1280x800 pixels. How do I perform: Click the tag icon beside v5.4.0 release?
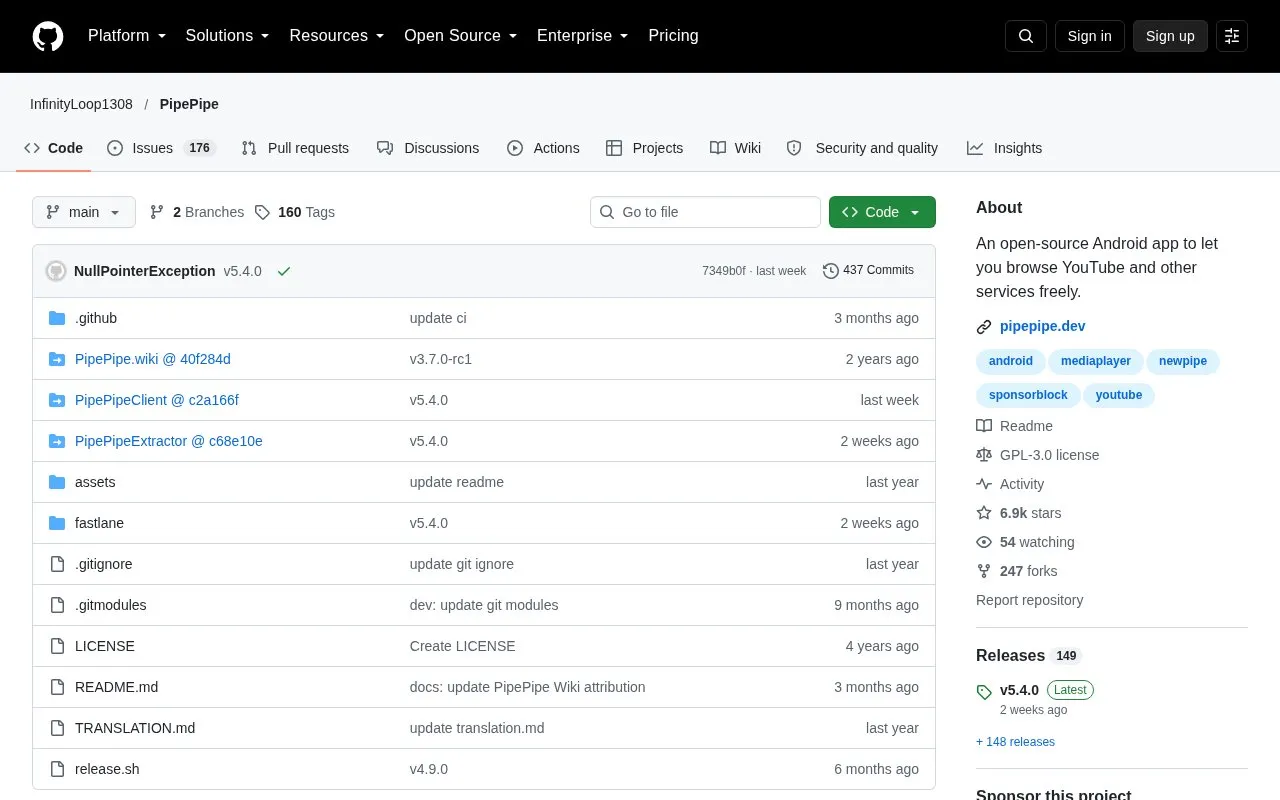(984, 692)
